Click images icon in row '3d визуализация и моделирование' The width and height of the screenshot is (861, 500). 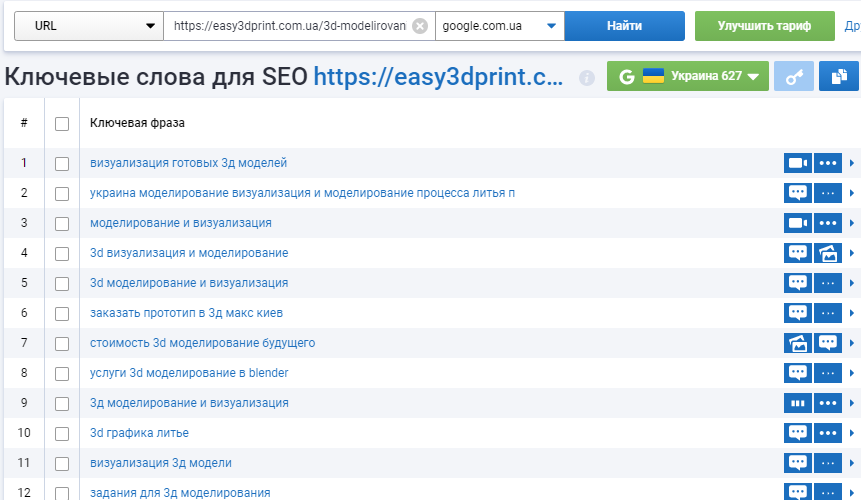coord(828,253)
